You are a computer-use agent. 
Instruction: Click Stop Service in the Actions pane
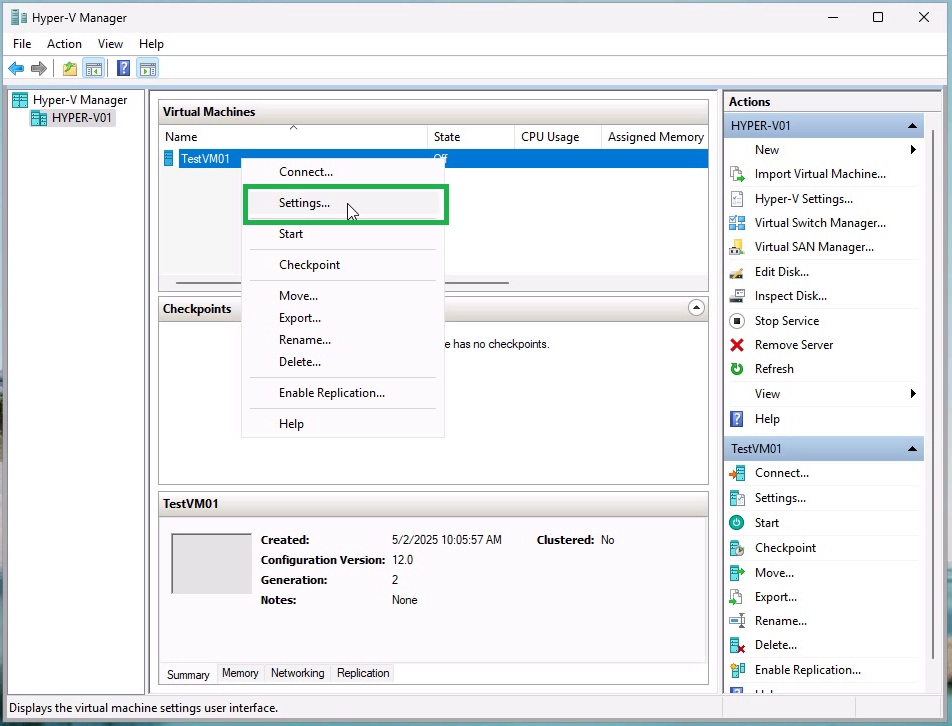[787, 320]
